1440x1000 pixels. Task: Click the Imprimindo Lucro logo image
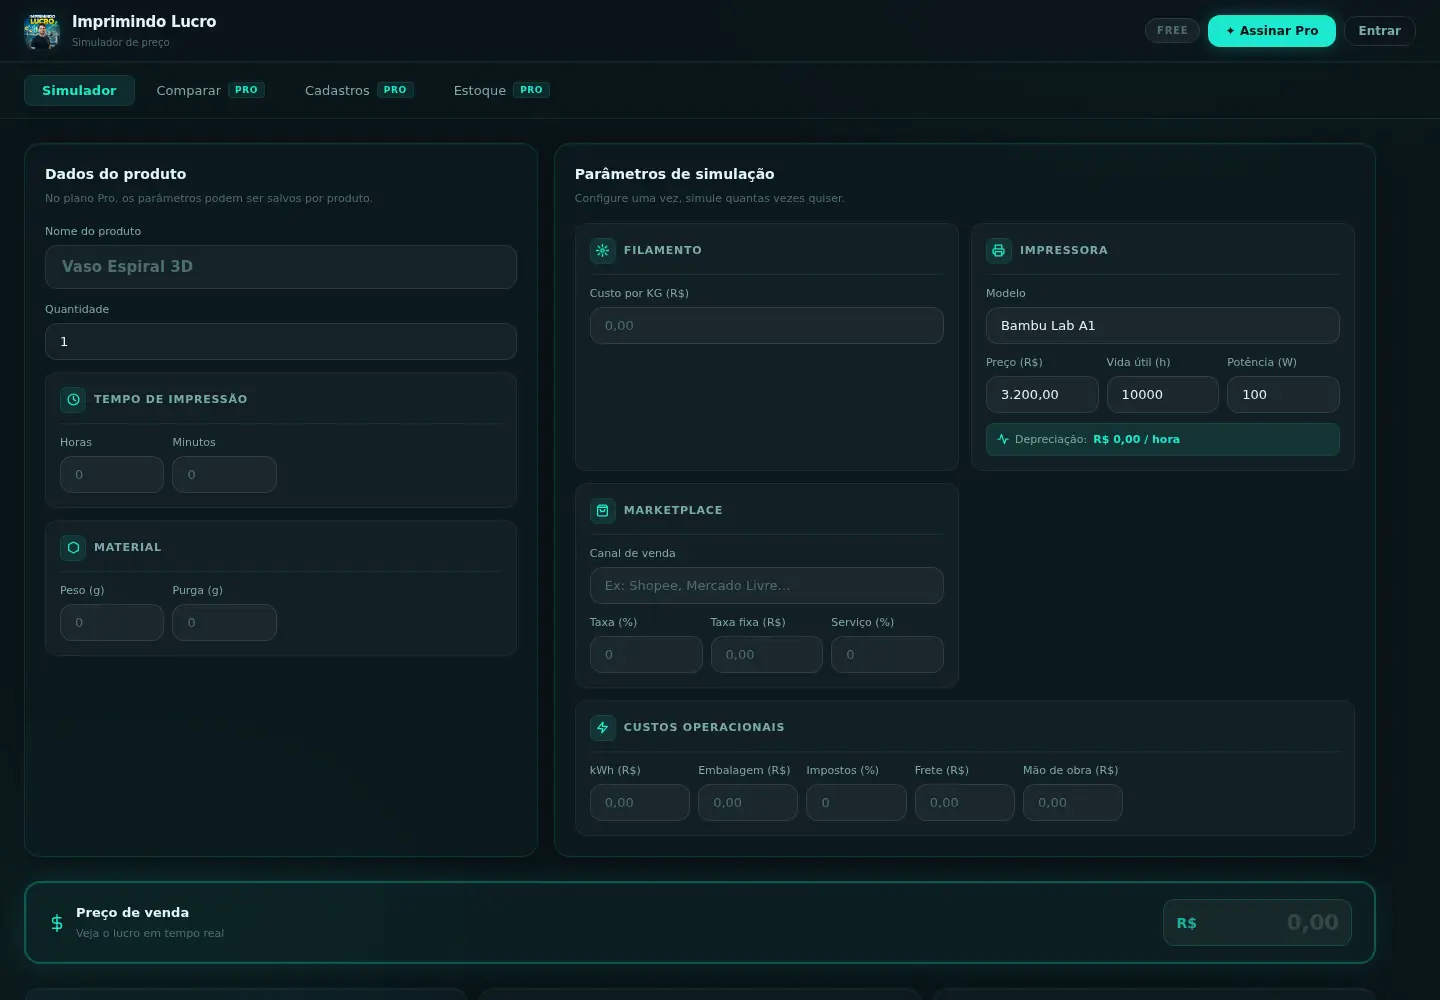pyautogui.click(x=42, y=31)
